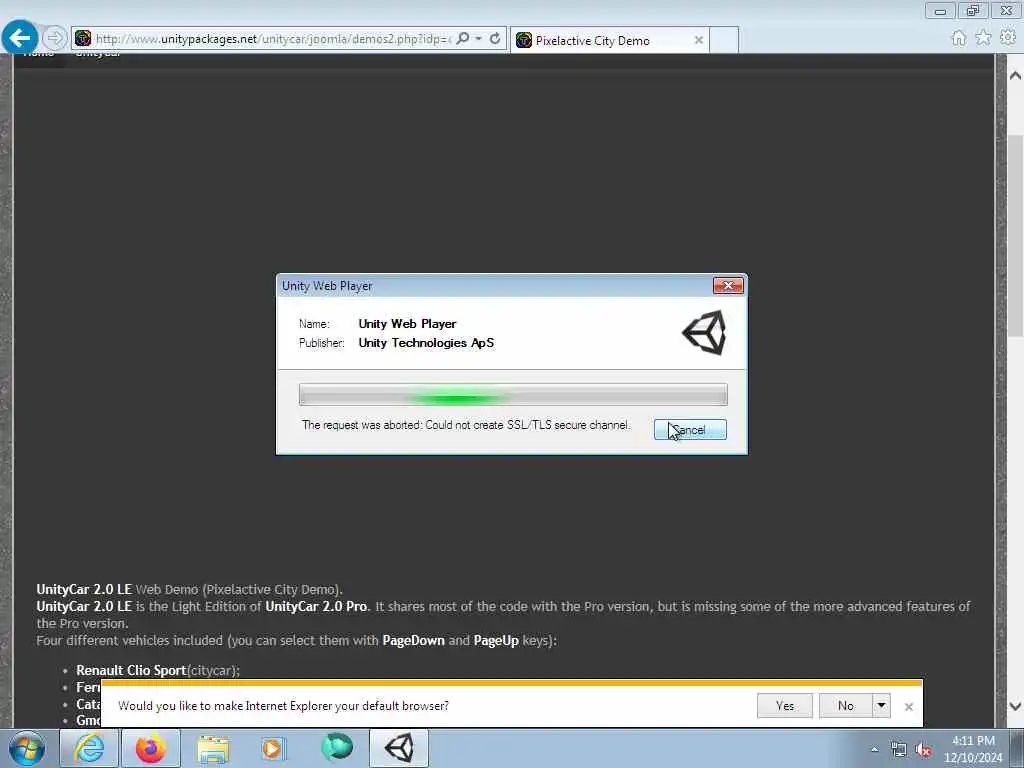Screen dimensions: 1024x768
Task: Close the Unity Web Player dialog
Action: [728, 285]
